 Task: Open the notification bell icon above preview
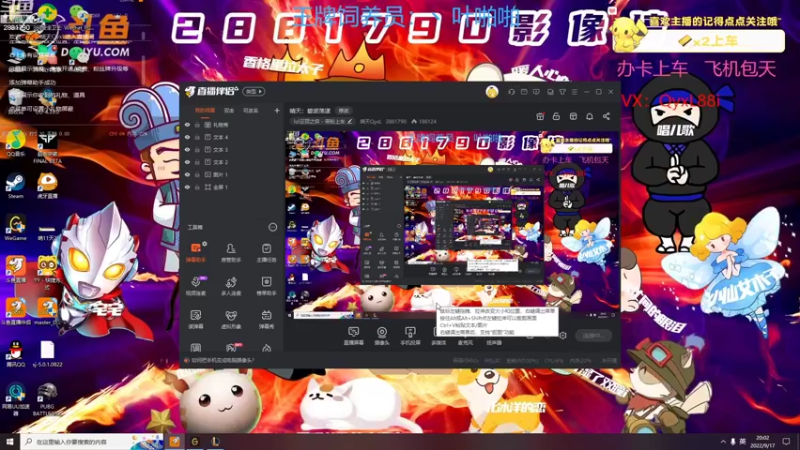point(589,116)
